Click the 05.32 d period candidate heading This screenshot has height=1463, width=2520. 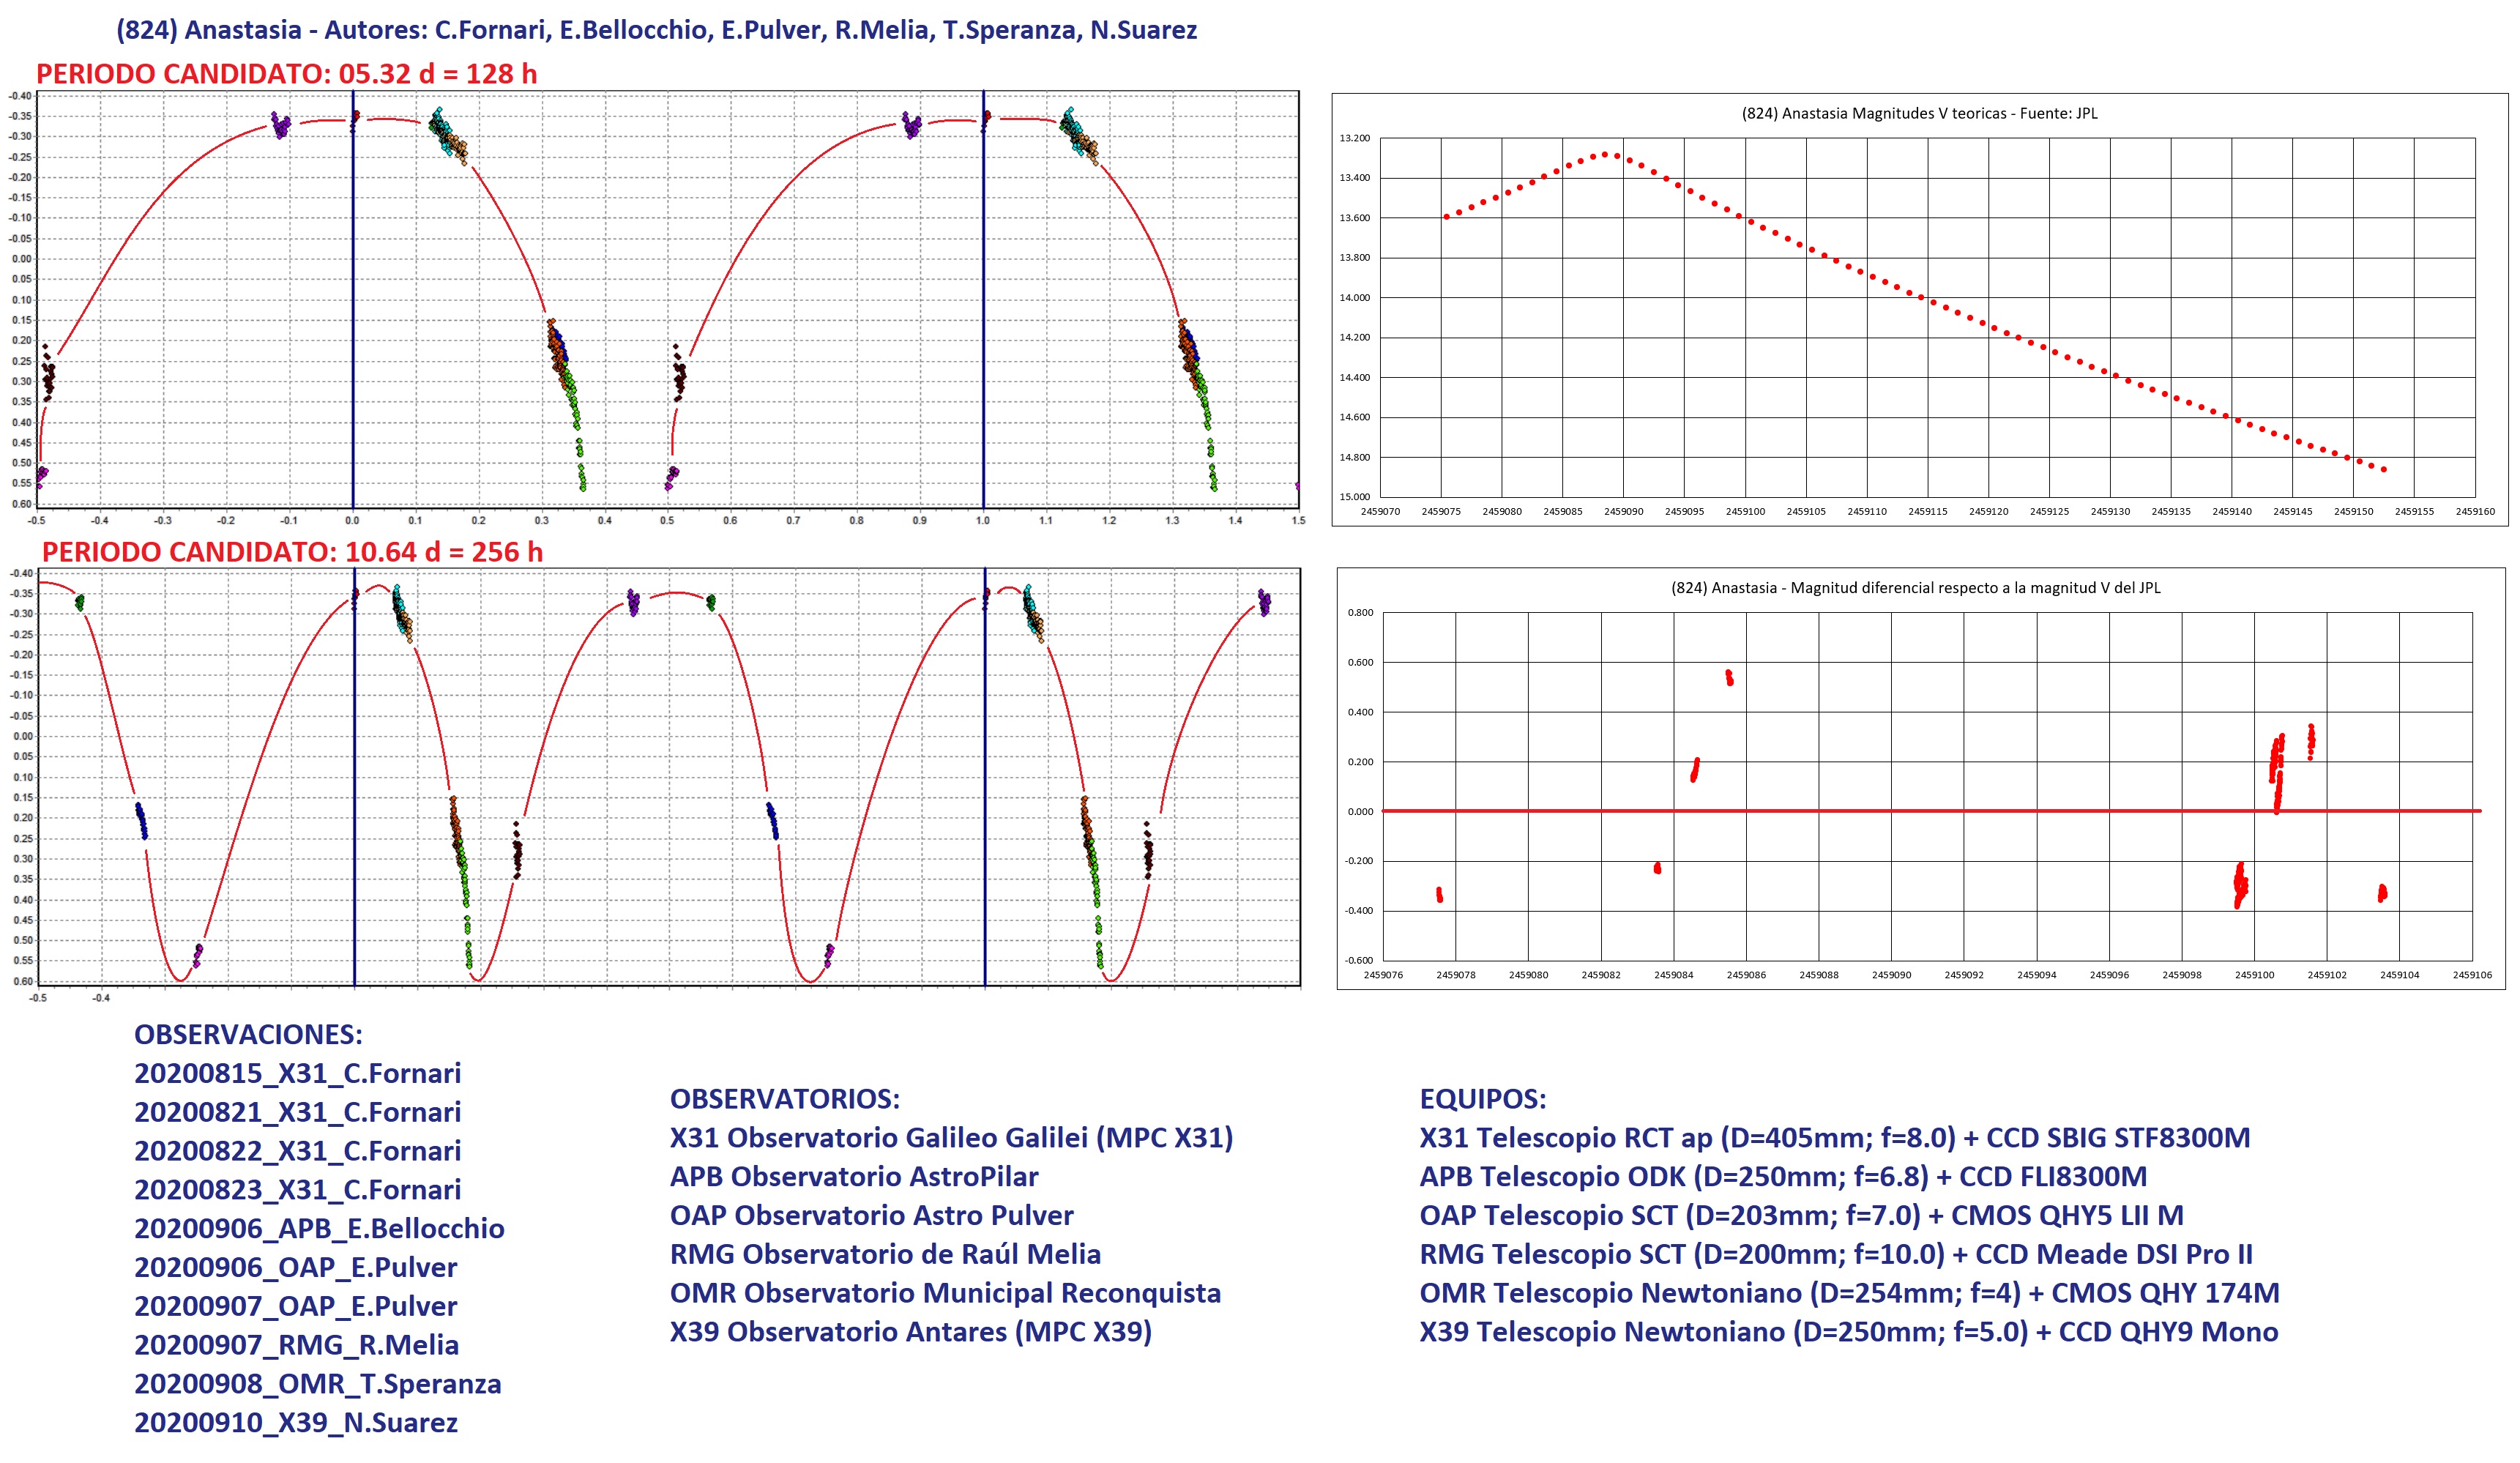coord(286,74)
